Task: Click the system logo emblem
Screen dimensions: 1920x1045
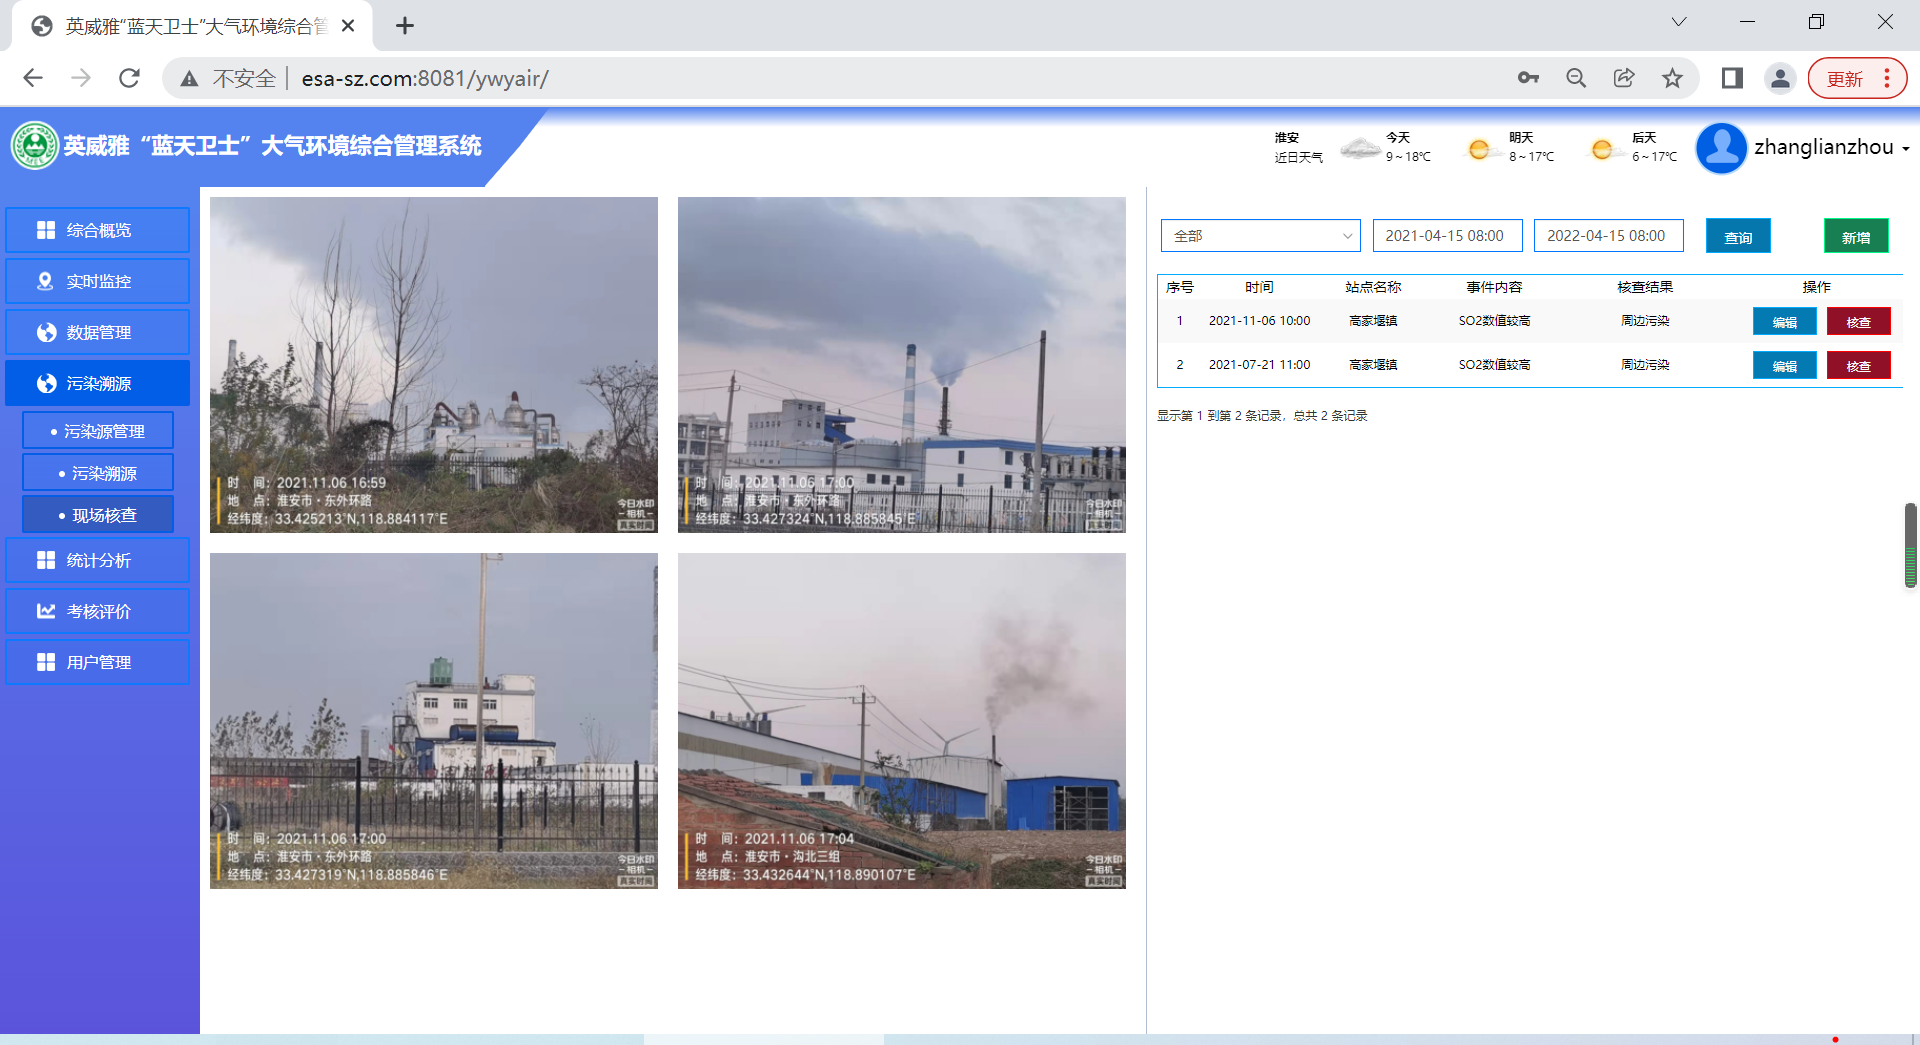Action: click(35, 146)
